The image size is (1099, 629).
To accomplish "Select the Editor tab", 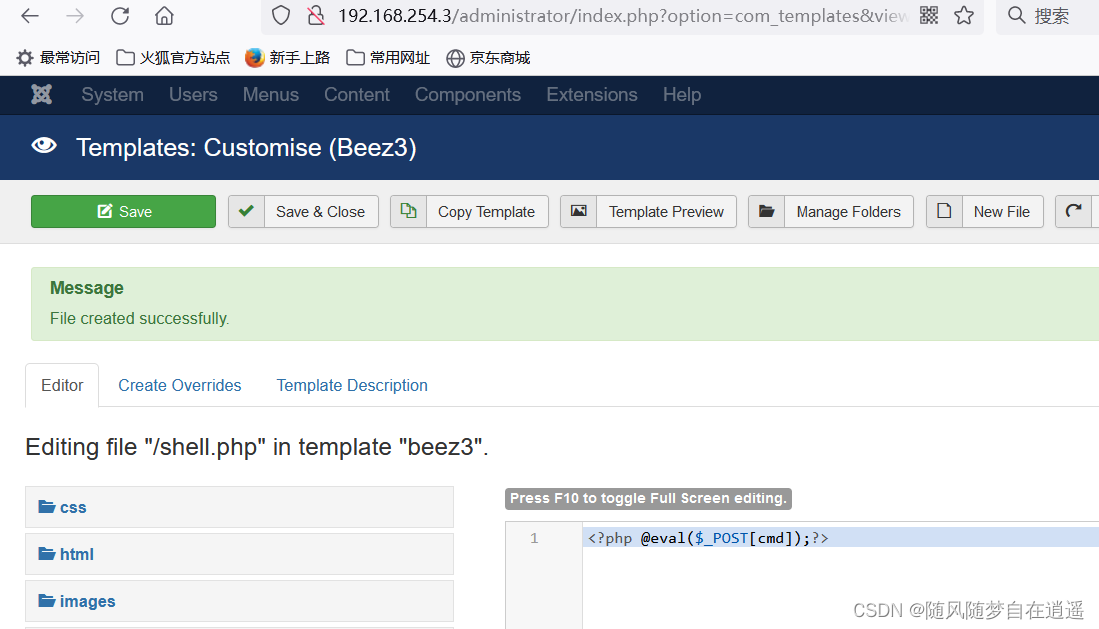I will click(62, 385).
